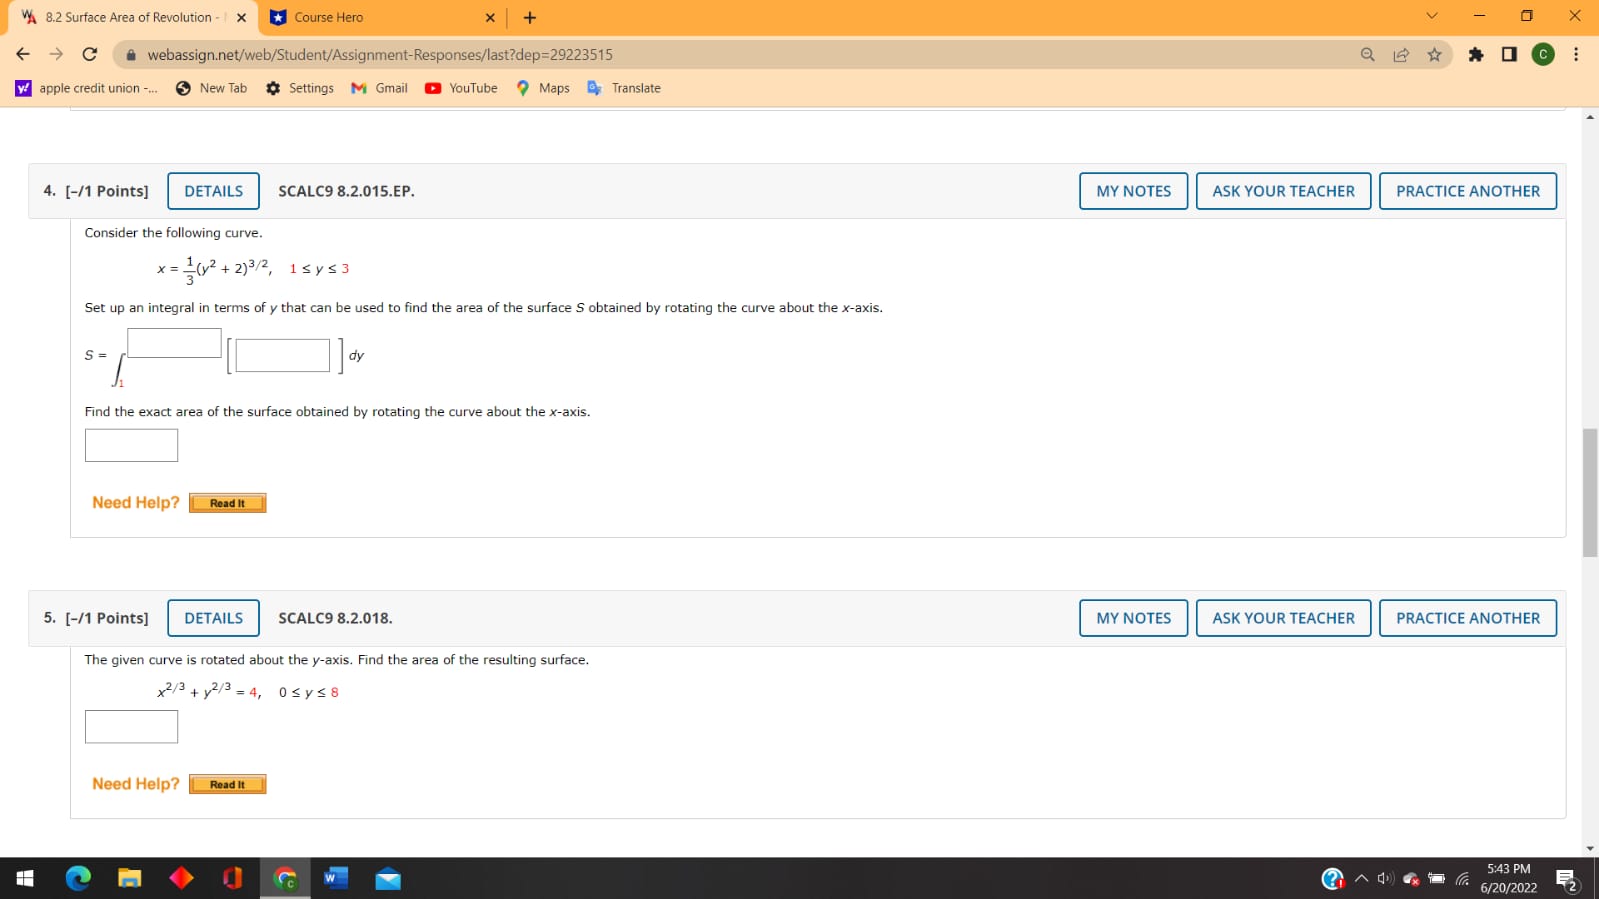This screenshot has width=1599, height=899.
Task: Open the side panel icon
Action: click(1509, 54)
